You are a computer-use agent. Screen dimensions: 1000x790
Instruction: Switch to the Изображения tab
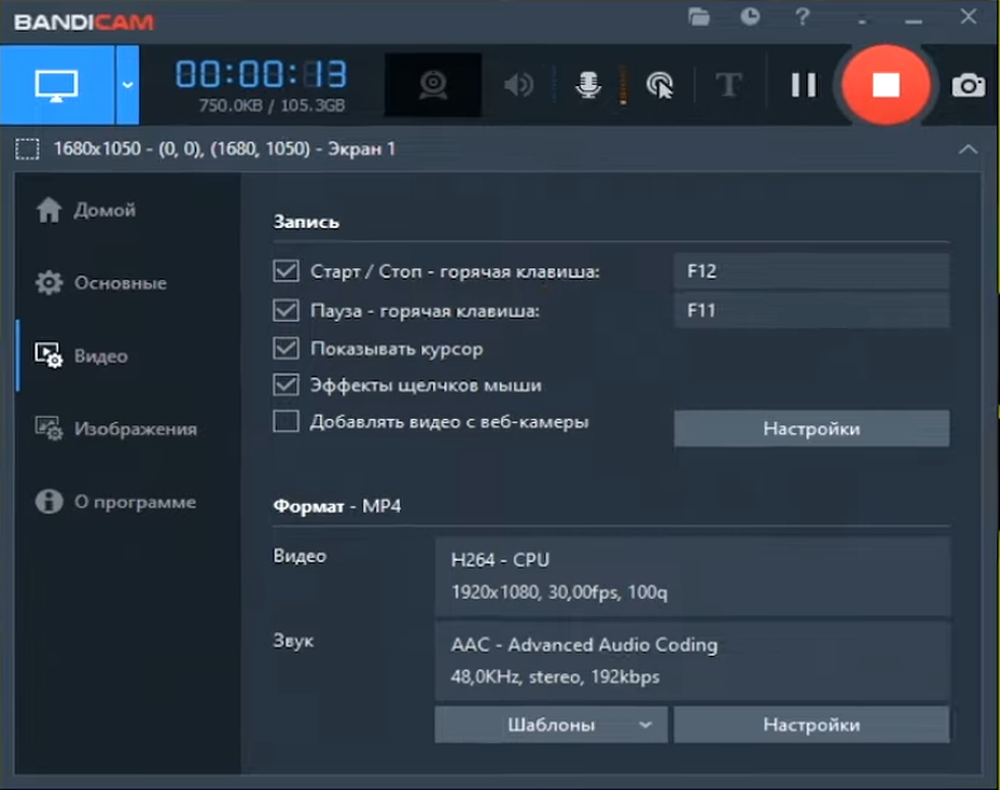click(116, 428)
